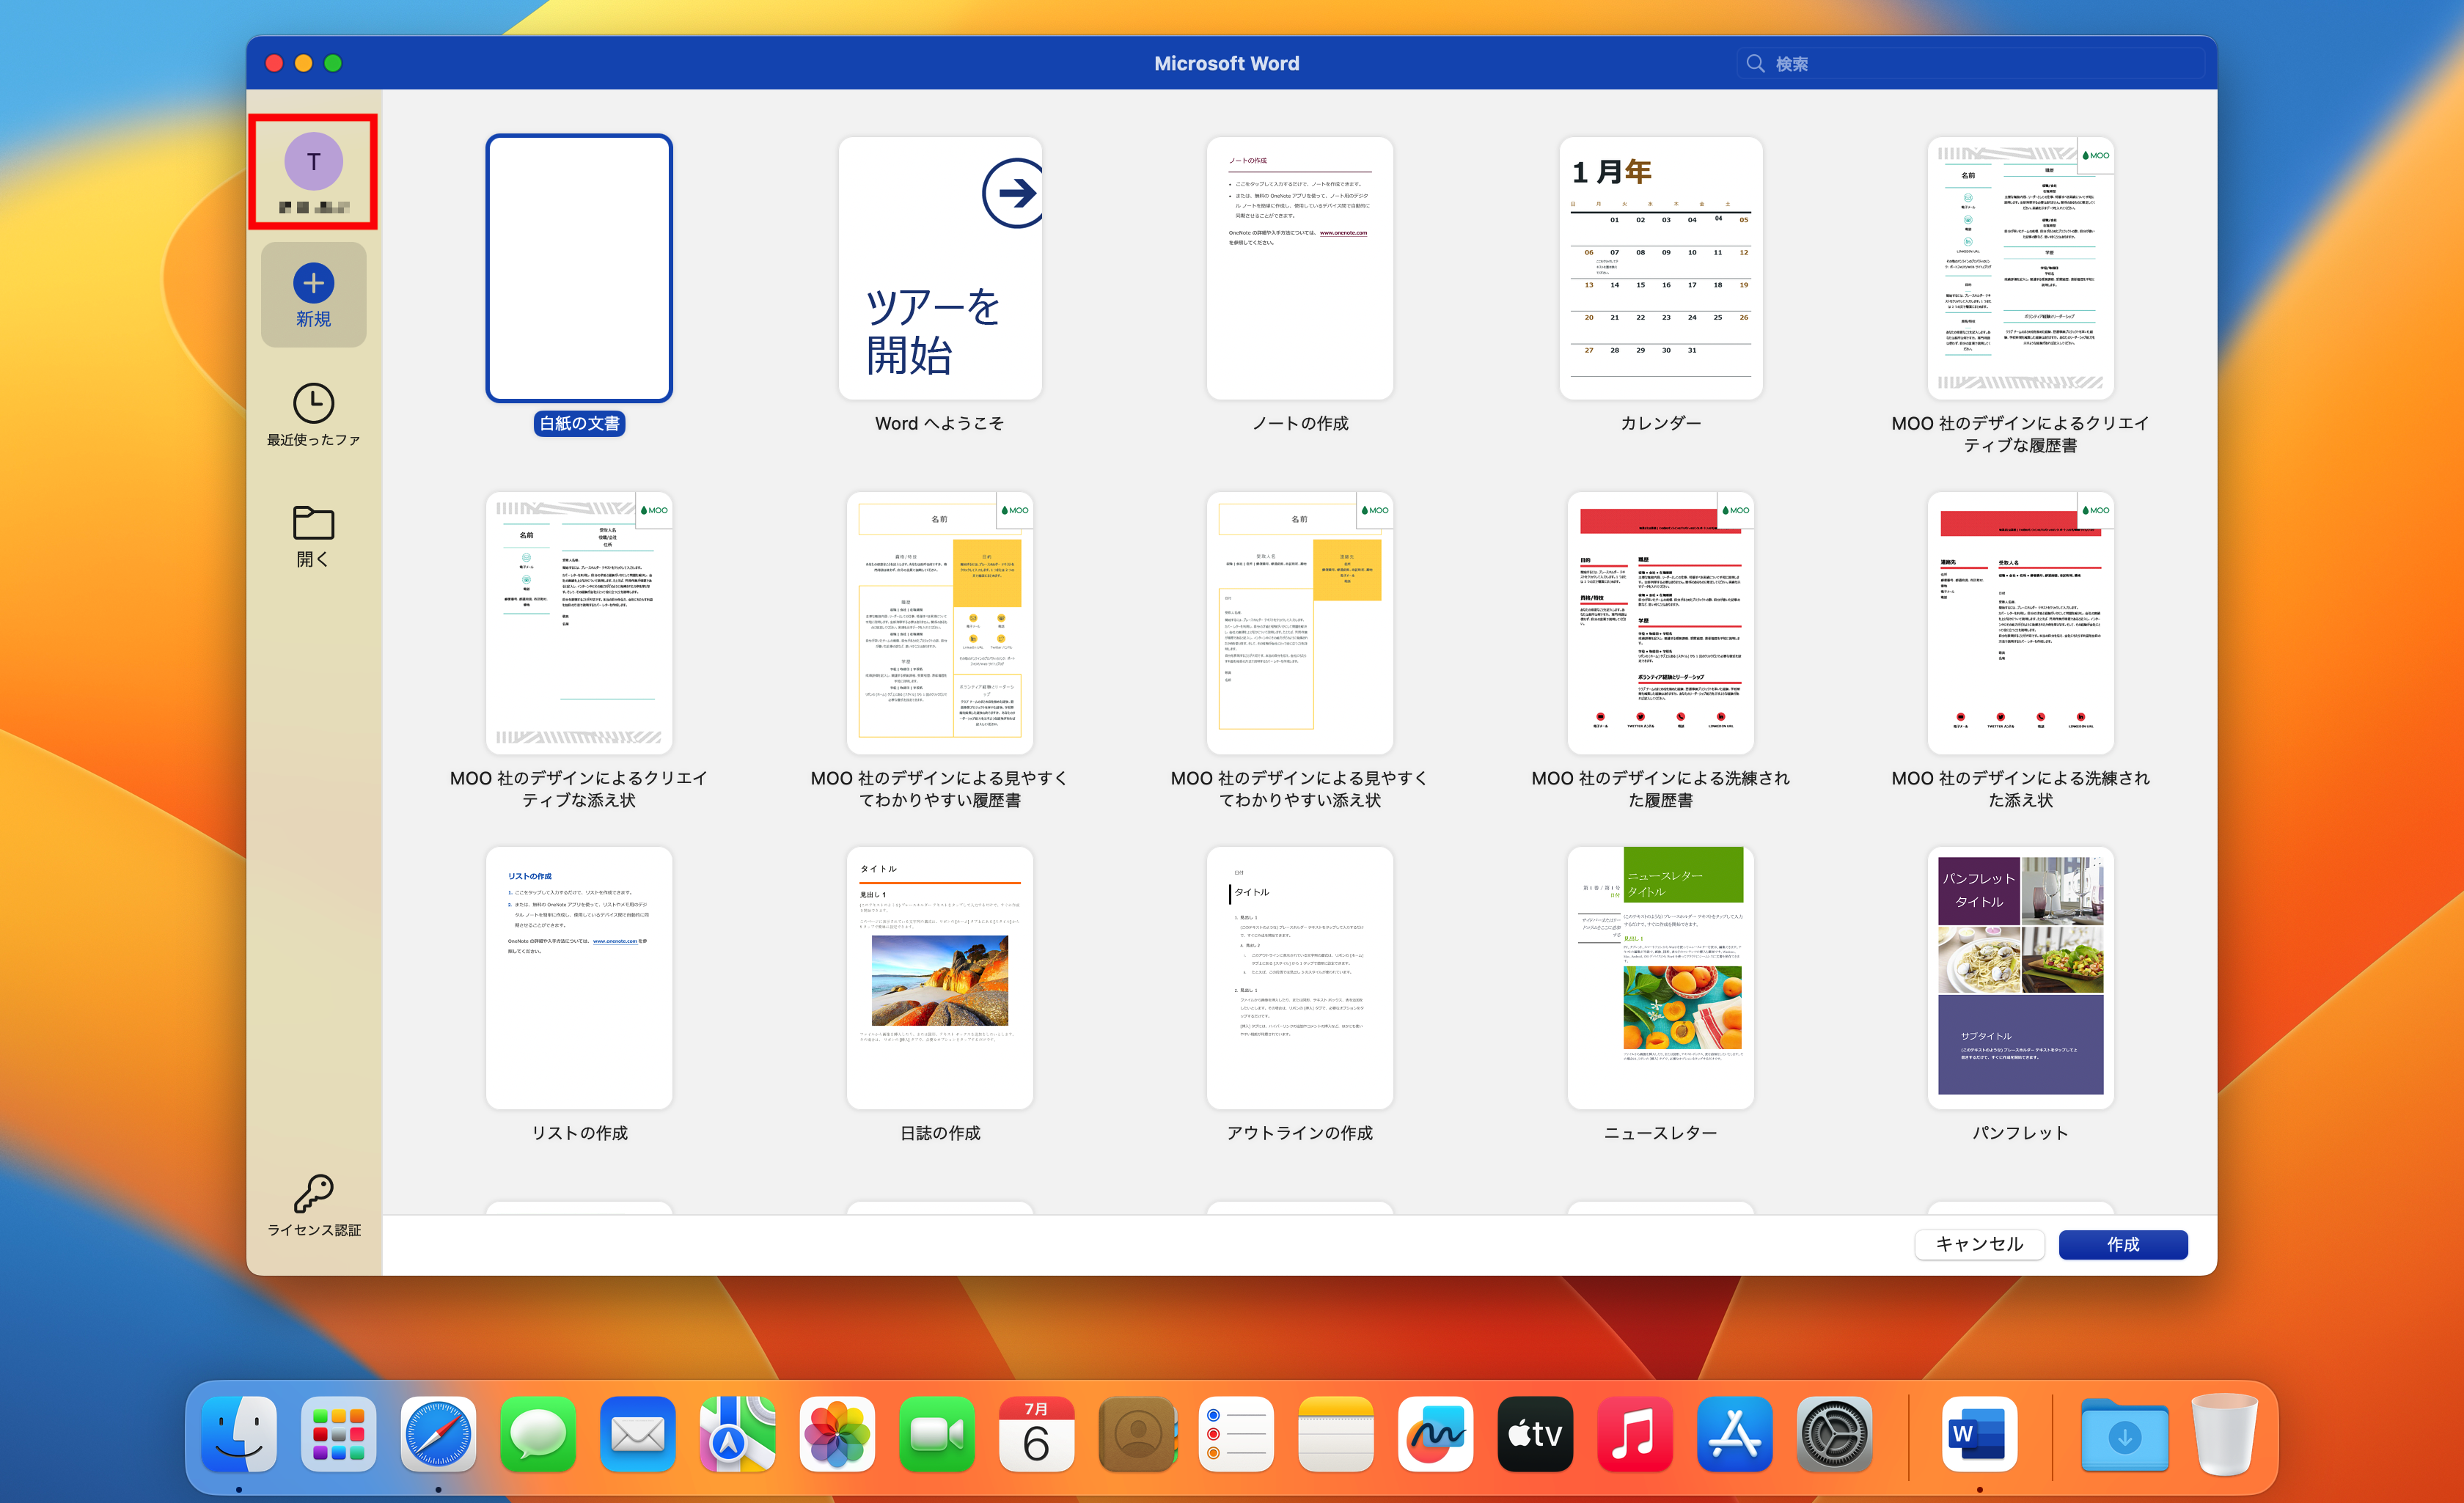Select MOO 見やすくてわかりやすい履歴書 template
Viewport: 2464px width, 1503px height.
tap(940, 623)
